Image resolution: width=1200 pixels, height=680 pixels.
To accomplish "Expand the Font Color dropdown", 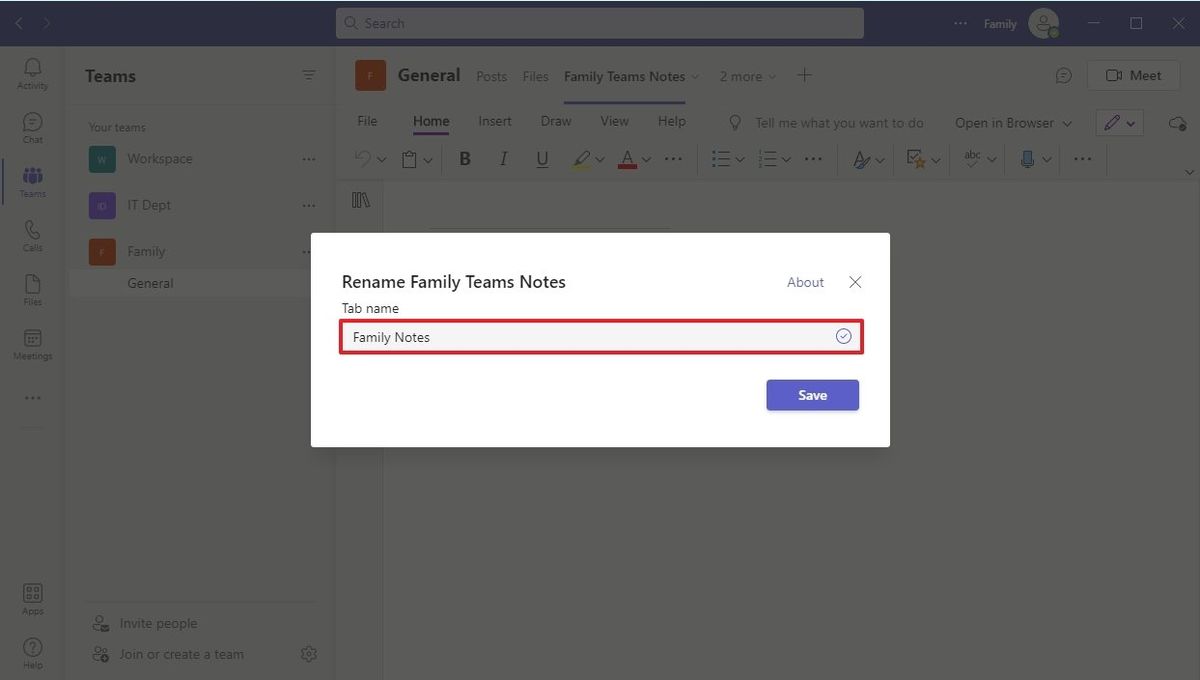I will click(646, 158).
